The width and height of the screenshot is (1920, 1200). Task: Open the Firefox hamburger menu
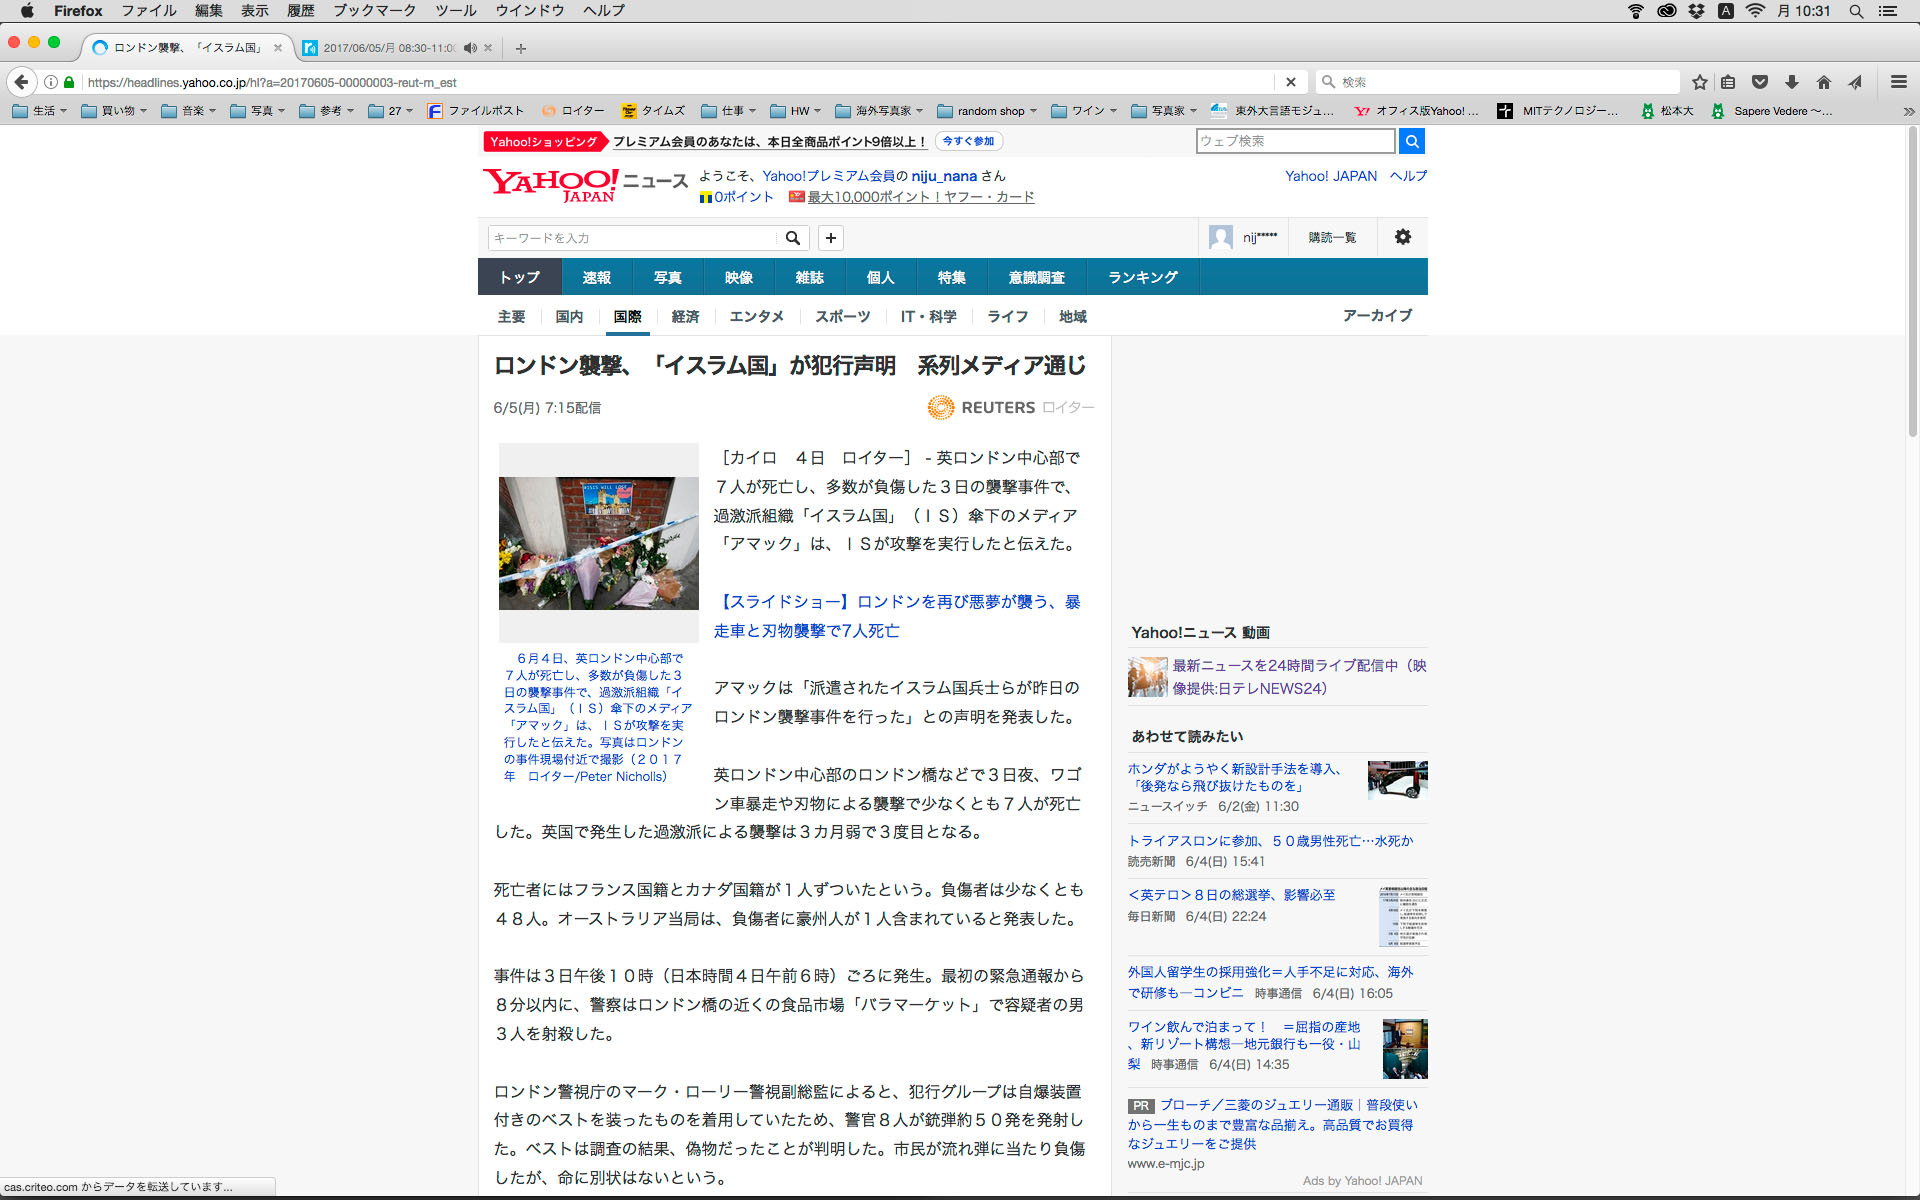coord(1898,82)
